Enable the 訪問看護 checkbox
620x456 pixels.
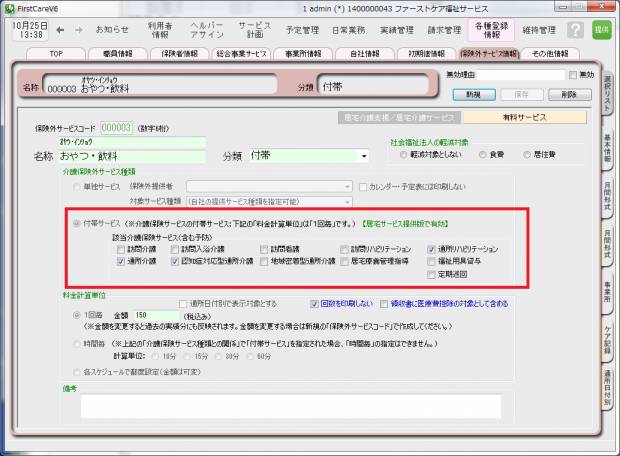[264, 248]
